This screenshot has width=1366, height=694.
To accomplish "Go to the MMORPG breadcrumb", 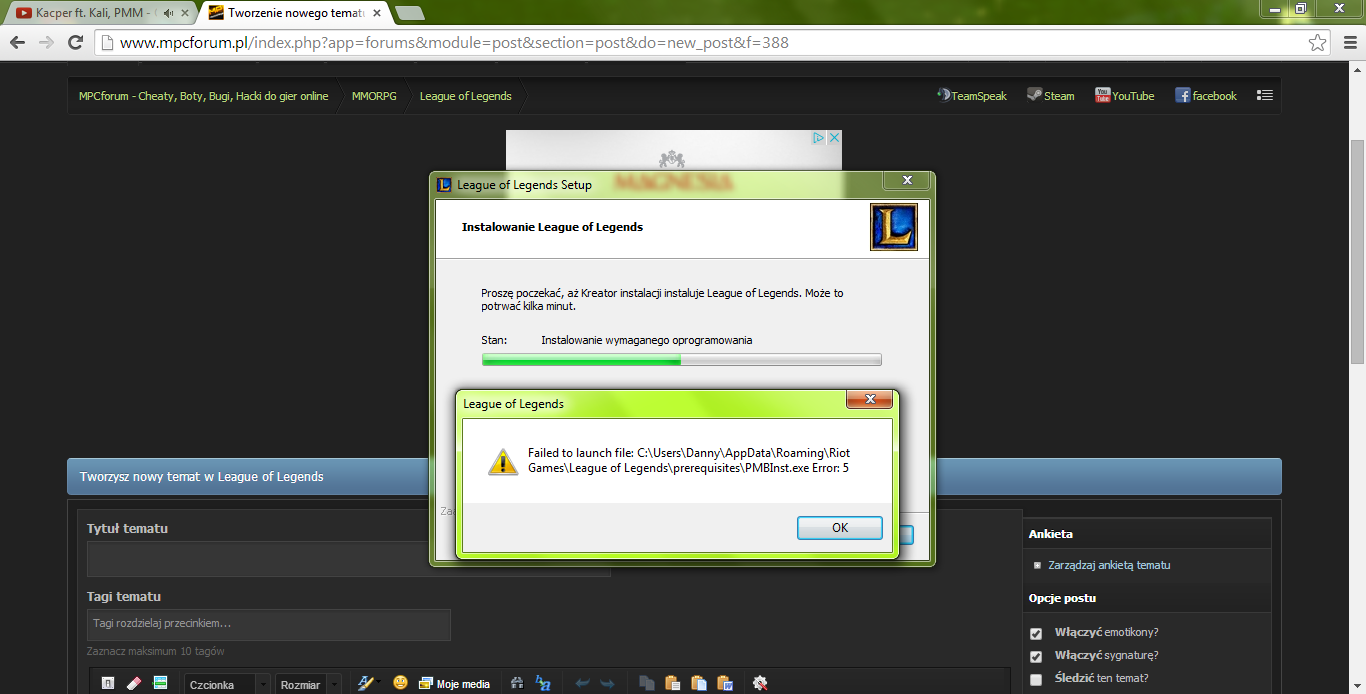I will pyautogui.click(x=374, y=96).
